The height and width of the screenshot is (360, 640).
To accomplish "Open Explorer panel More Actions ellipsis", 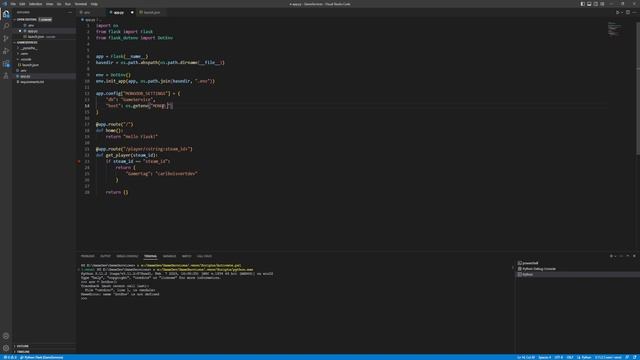I will point(70,13).
